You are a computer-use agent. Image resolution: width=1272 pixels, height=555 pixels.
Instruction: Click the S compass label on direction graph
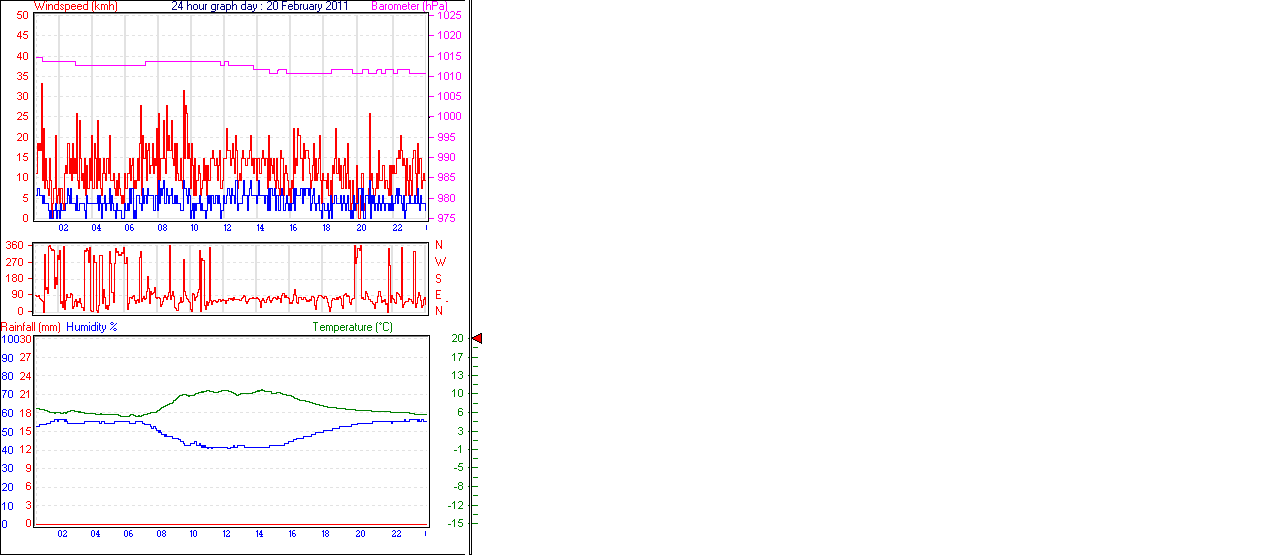click(438, 278)
